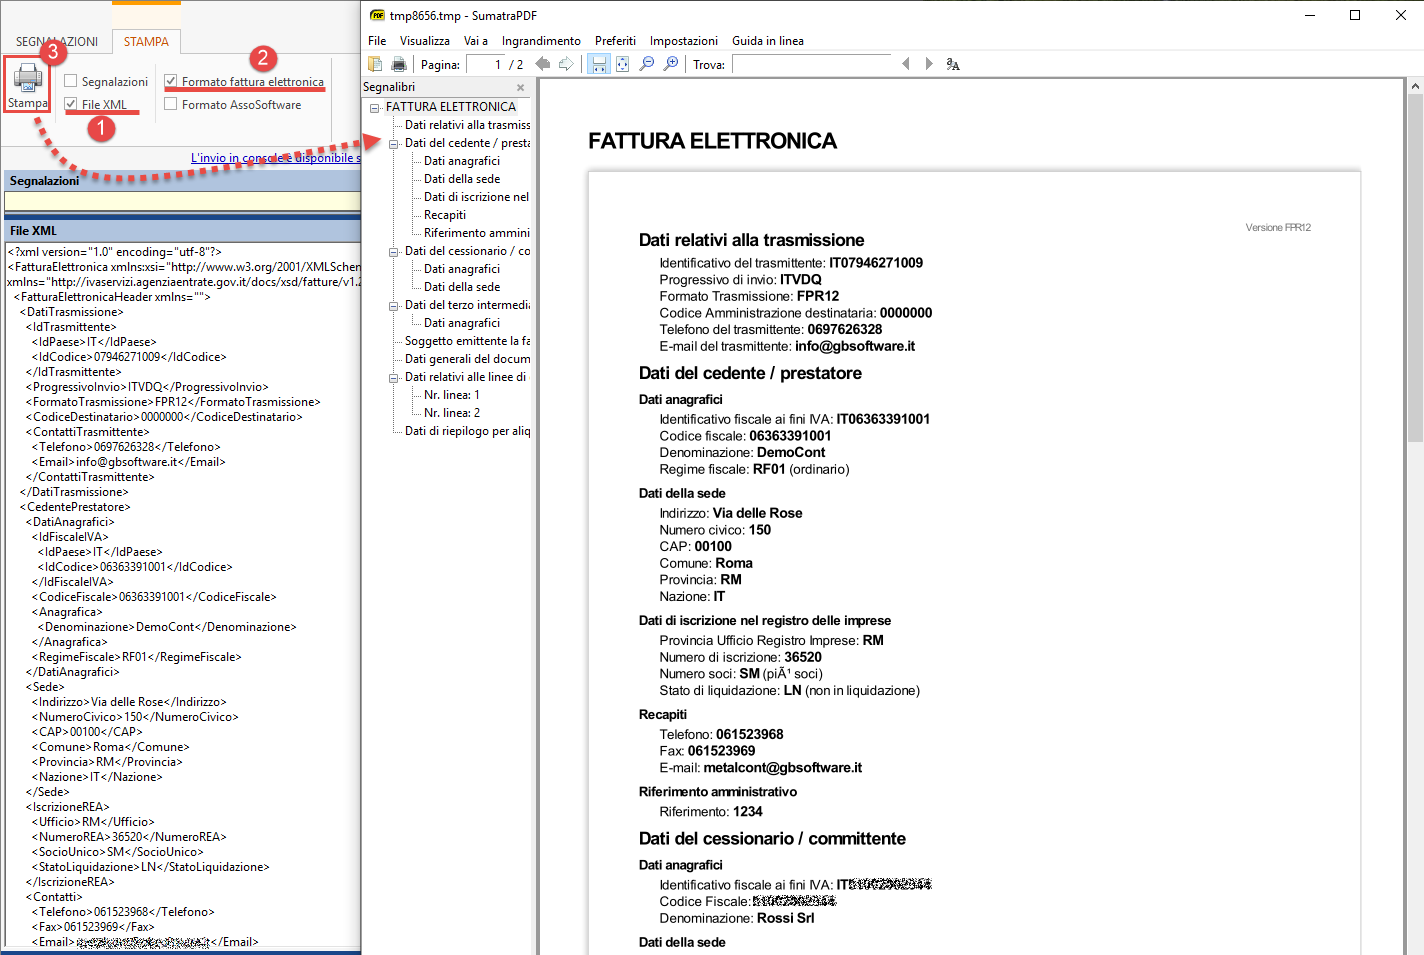Zoom in with the magnifier plus icon

click(x=671, y=64)
